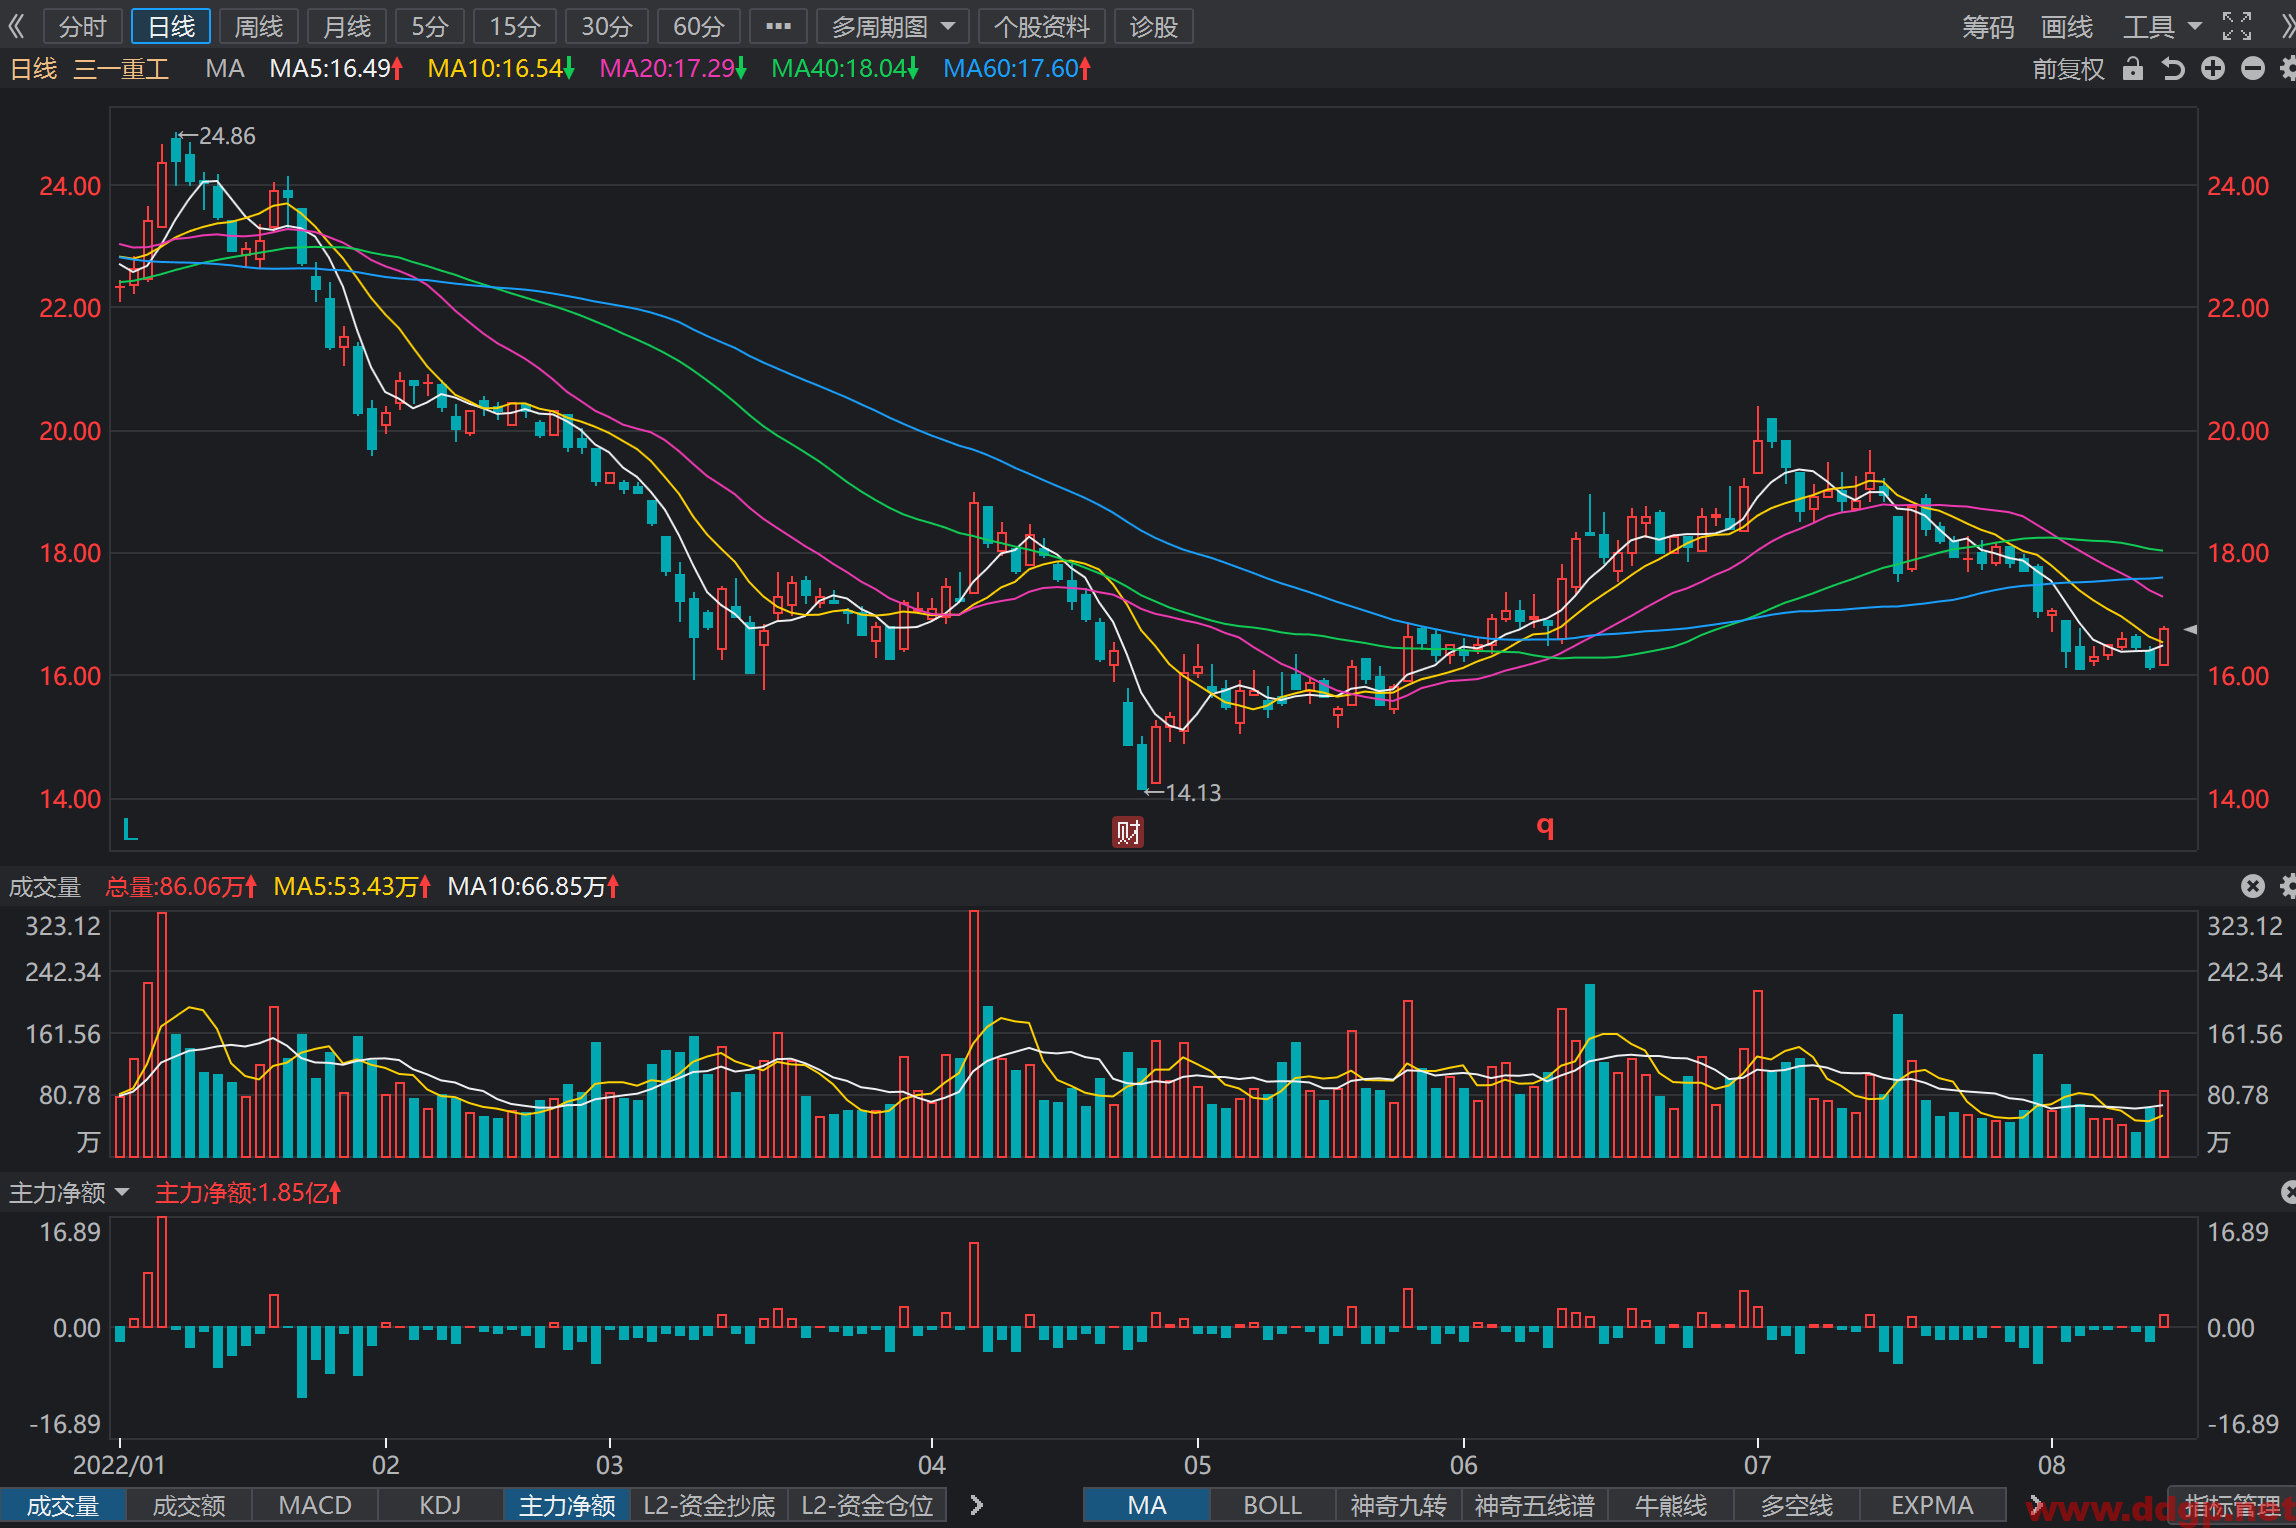Screen dimensions: 2296x1528
Task: Click the 财 financial report marker
Action: (x=1128, y=831)
